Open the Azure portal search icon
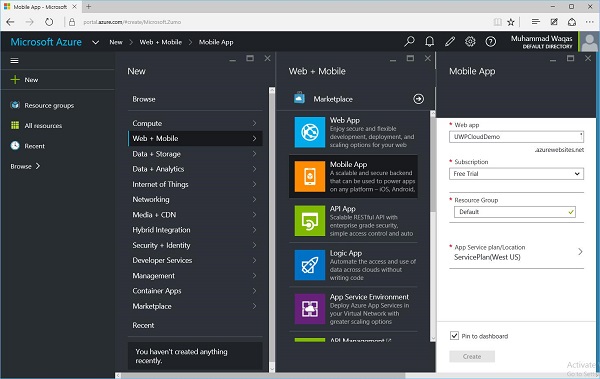 [x=409, y=41]
